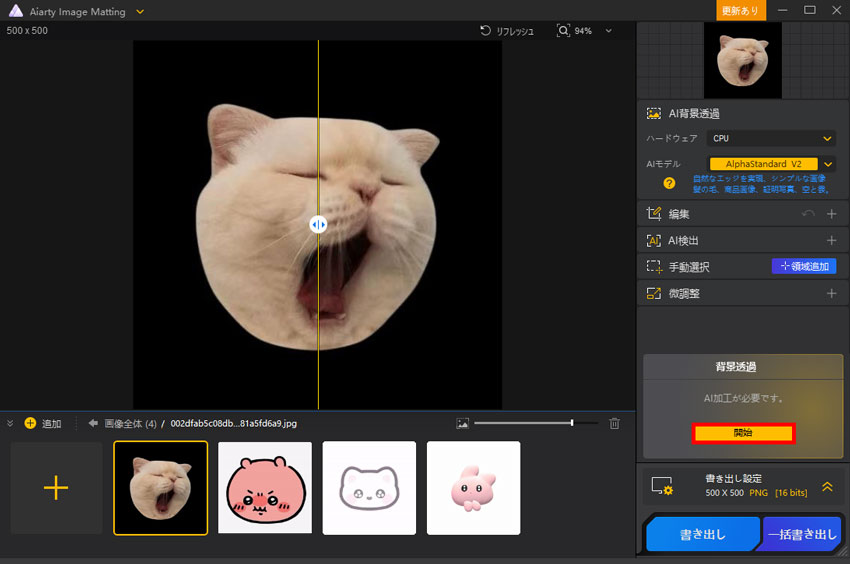Click the cat preview thumbnail in the right panel

743,60
